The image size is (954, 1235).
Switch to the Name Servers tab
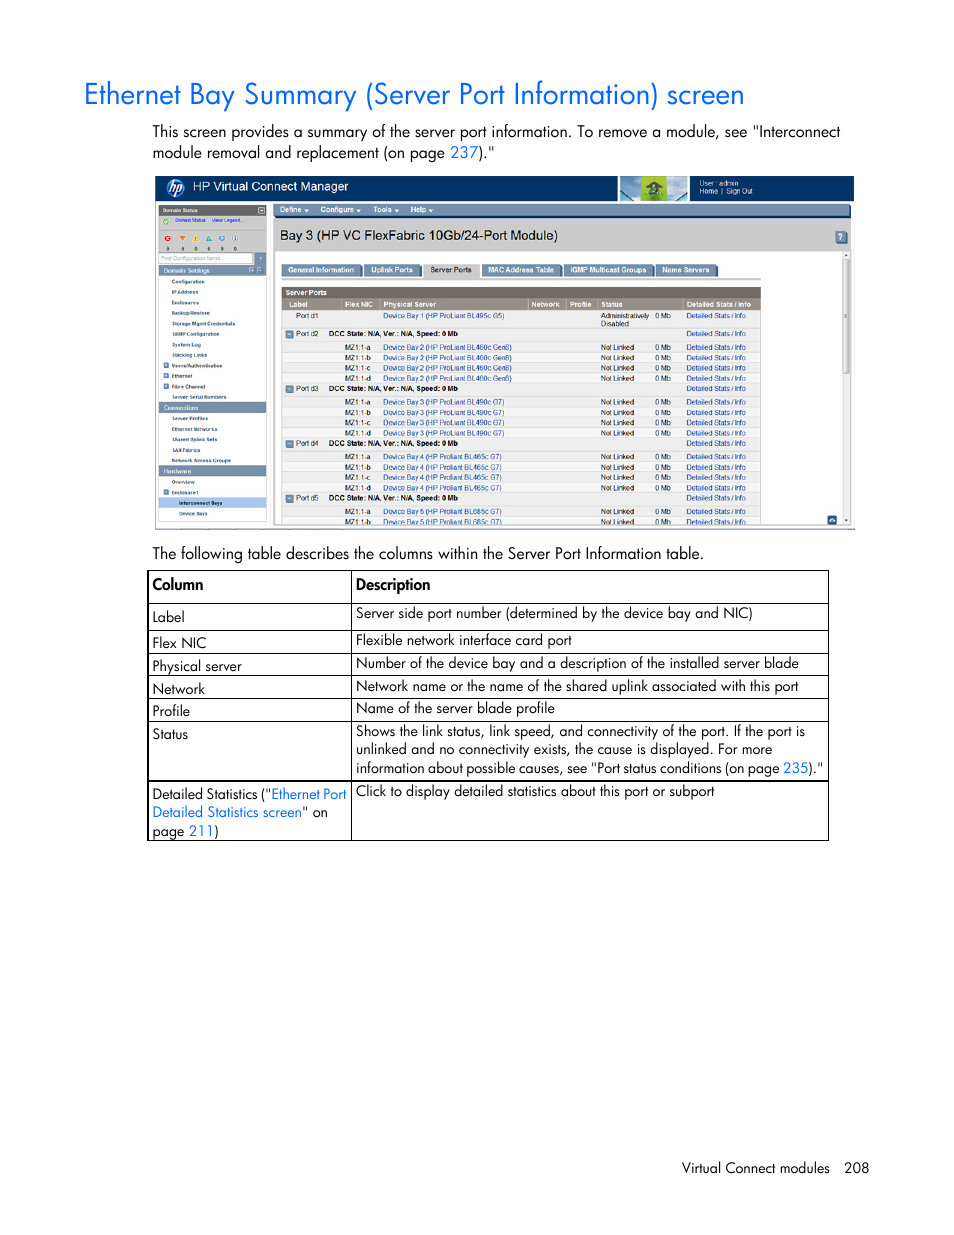686,270
